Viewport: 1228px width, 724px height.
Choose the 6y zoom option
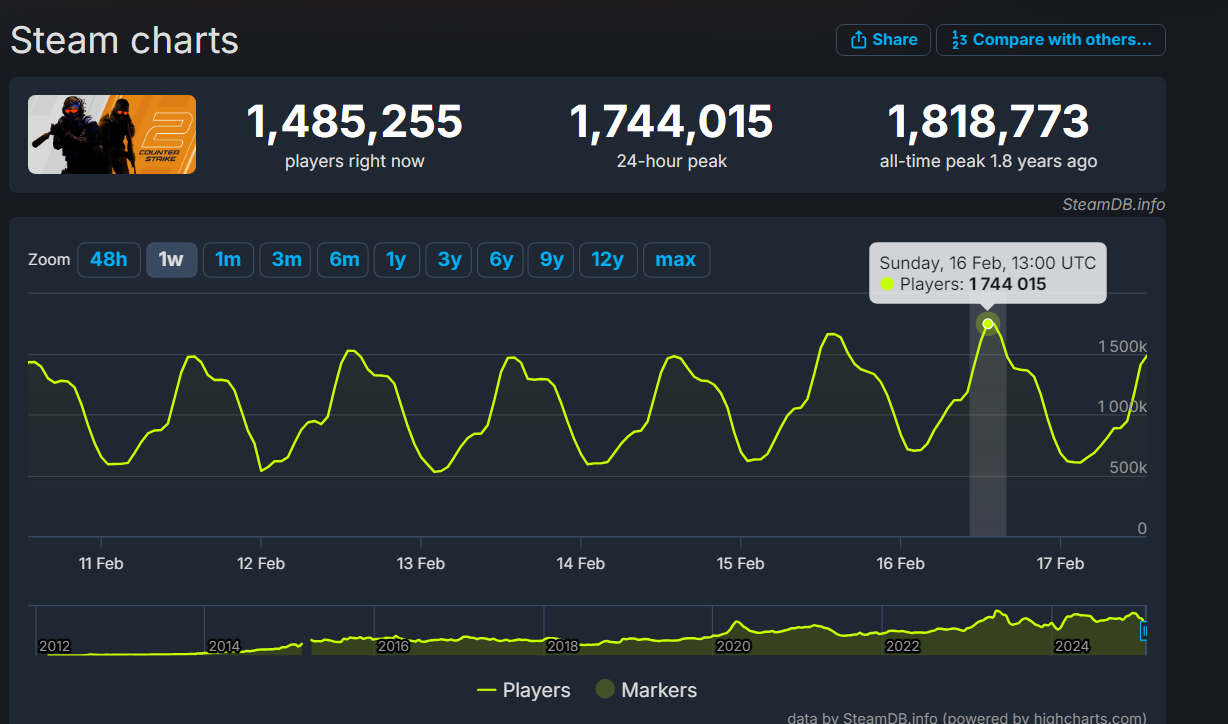coord(501,260)
